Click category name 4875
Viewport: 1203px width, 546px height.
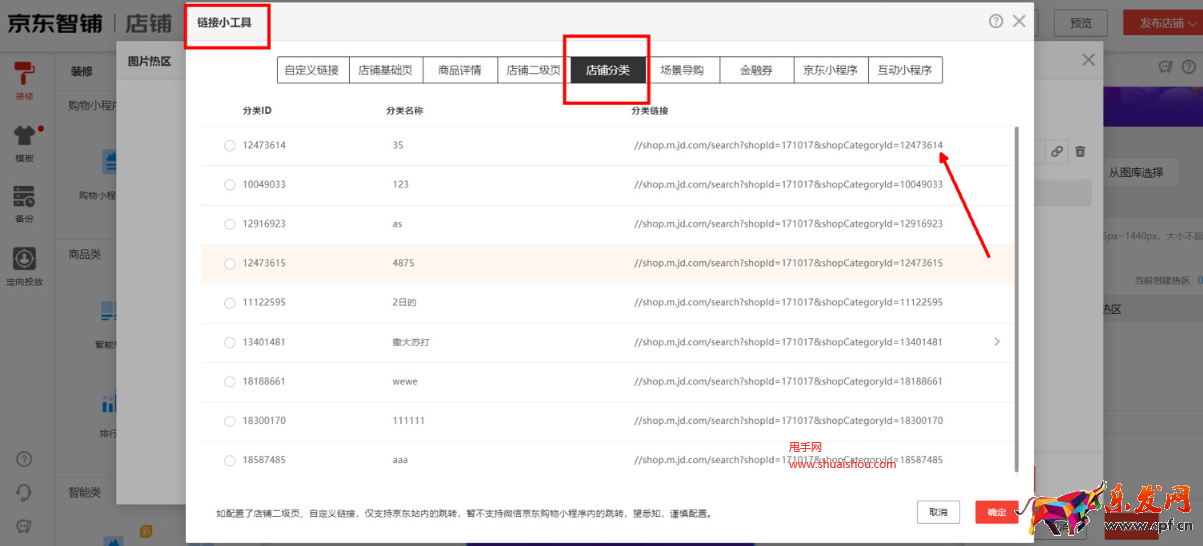pos(403,263)
